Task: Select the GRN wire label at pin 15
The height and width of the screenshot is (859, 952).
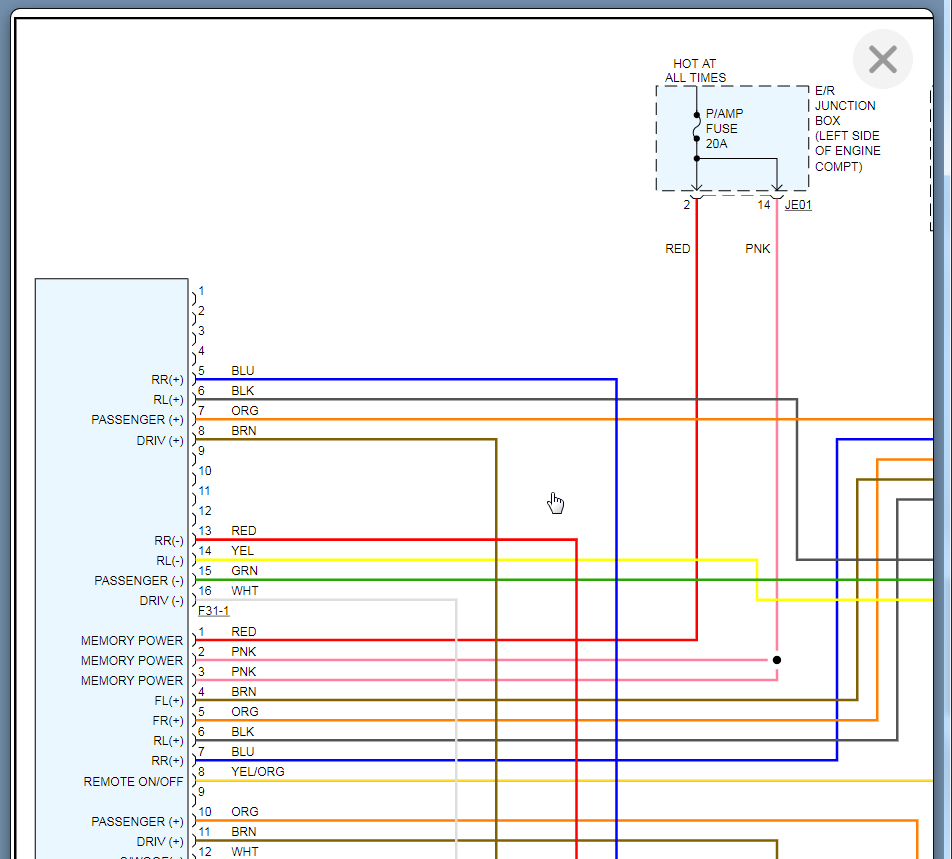Action: (244, 571)
